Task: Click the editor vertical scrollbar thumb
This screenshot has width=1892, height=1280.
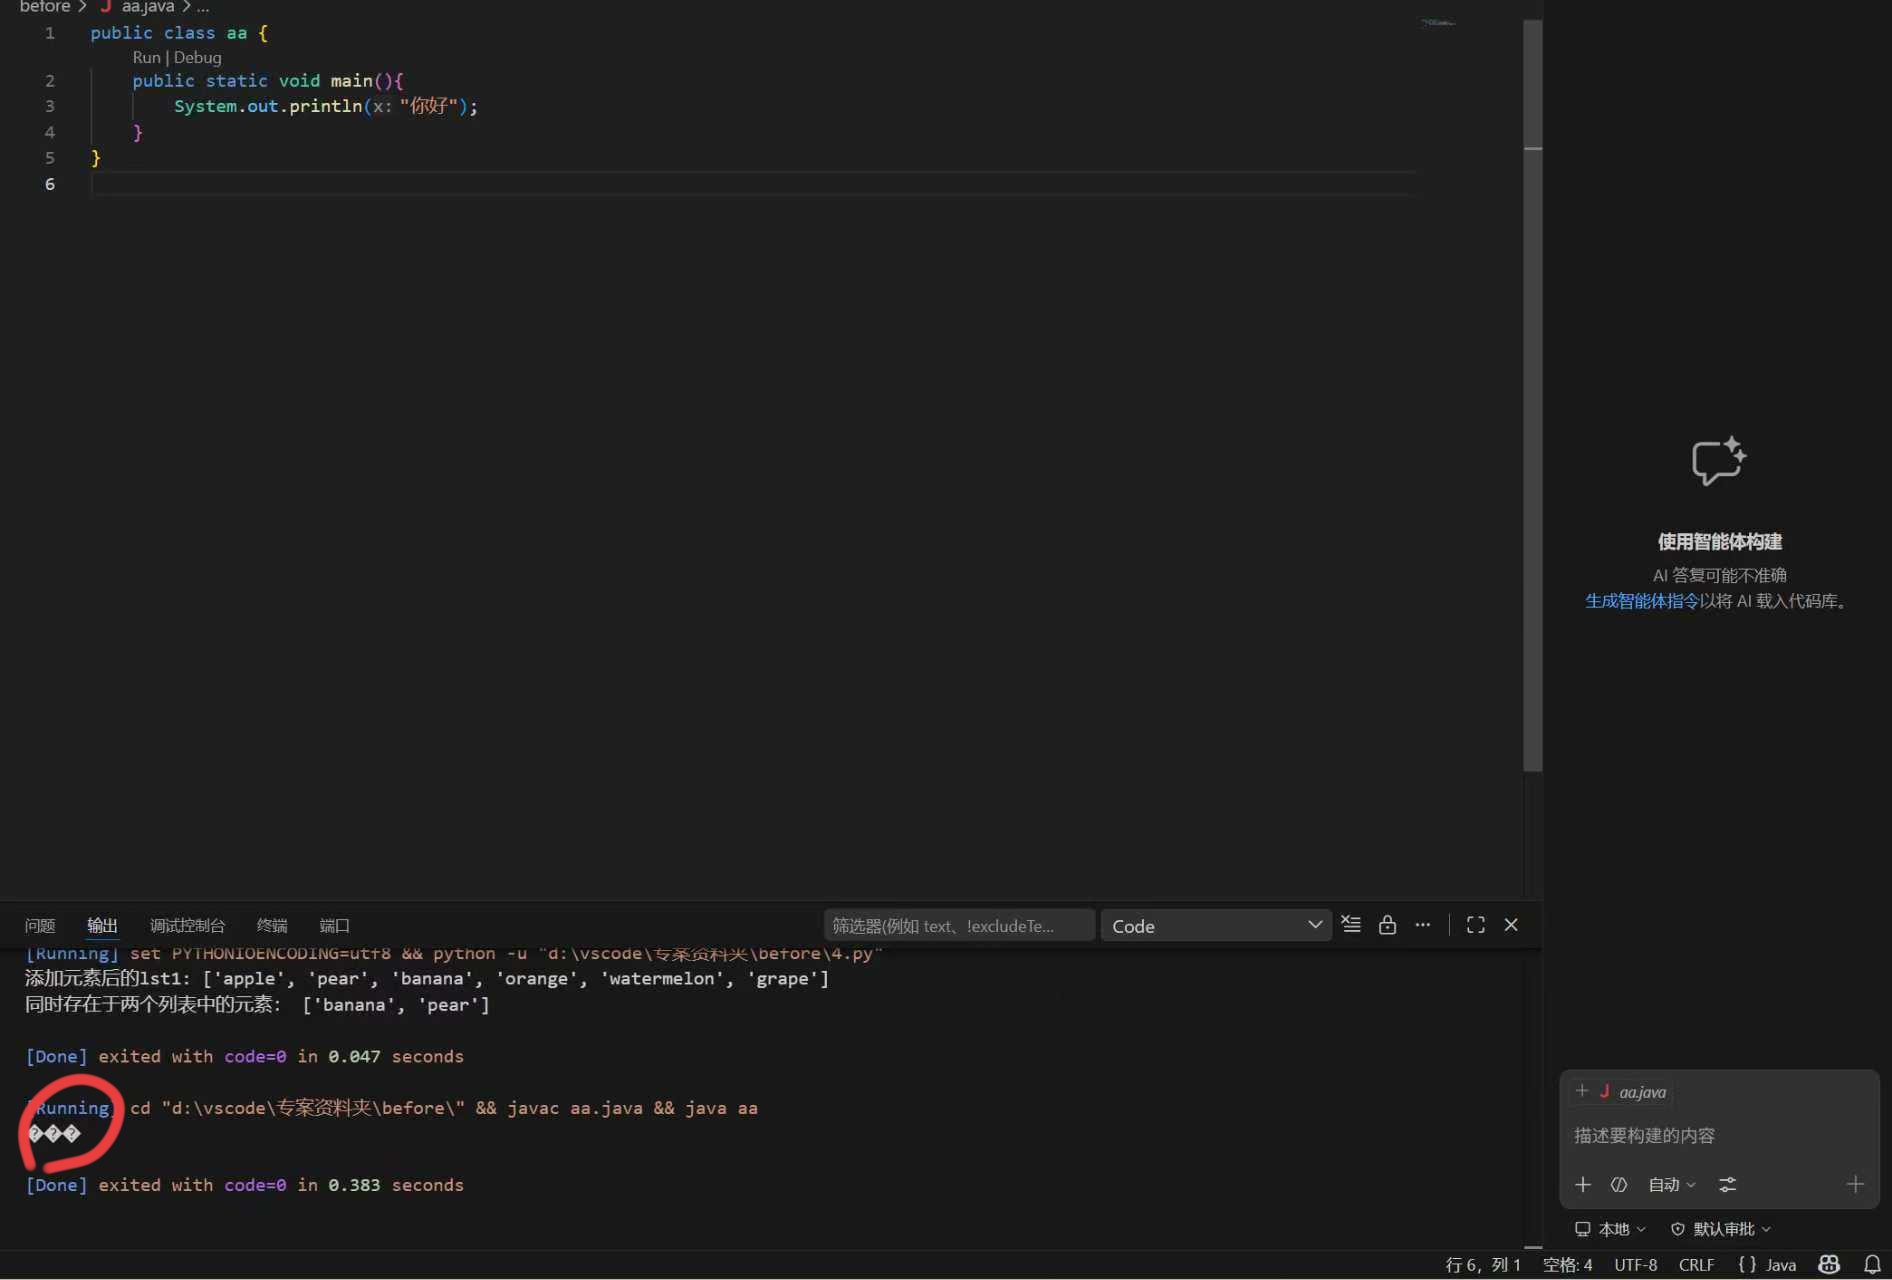Action: (x=1532, y=396)
